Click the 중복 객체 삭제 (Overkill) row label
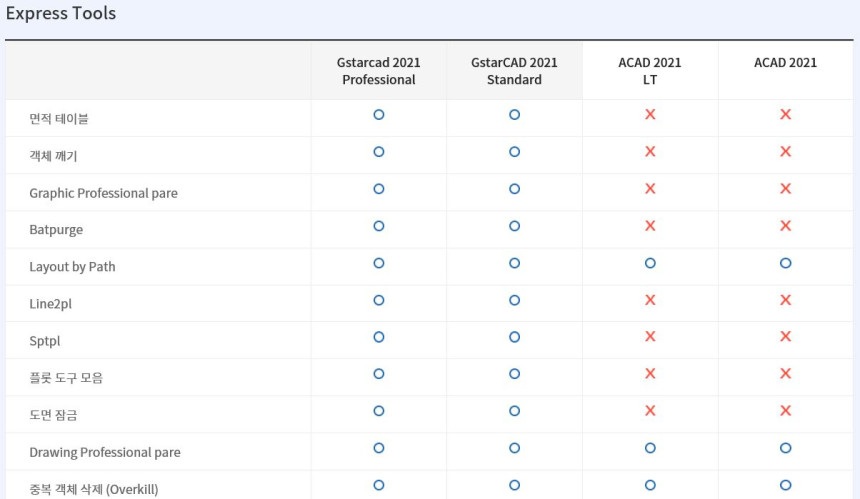860x499 pixels. (93, 489)
